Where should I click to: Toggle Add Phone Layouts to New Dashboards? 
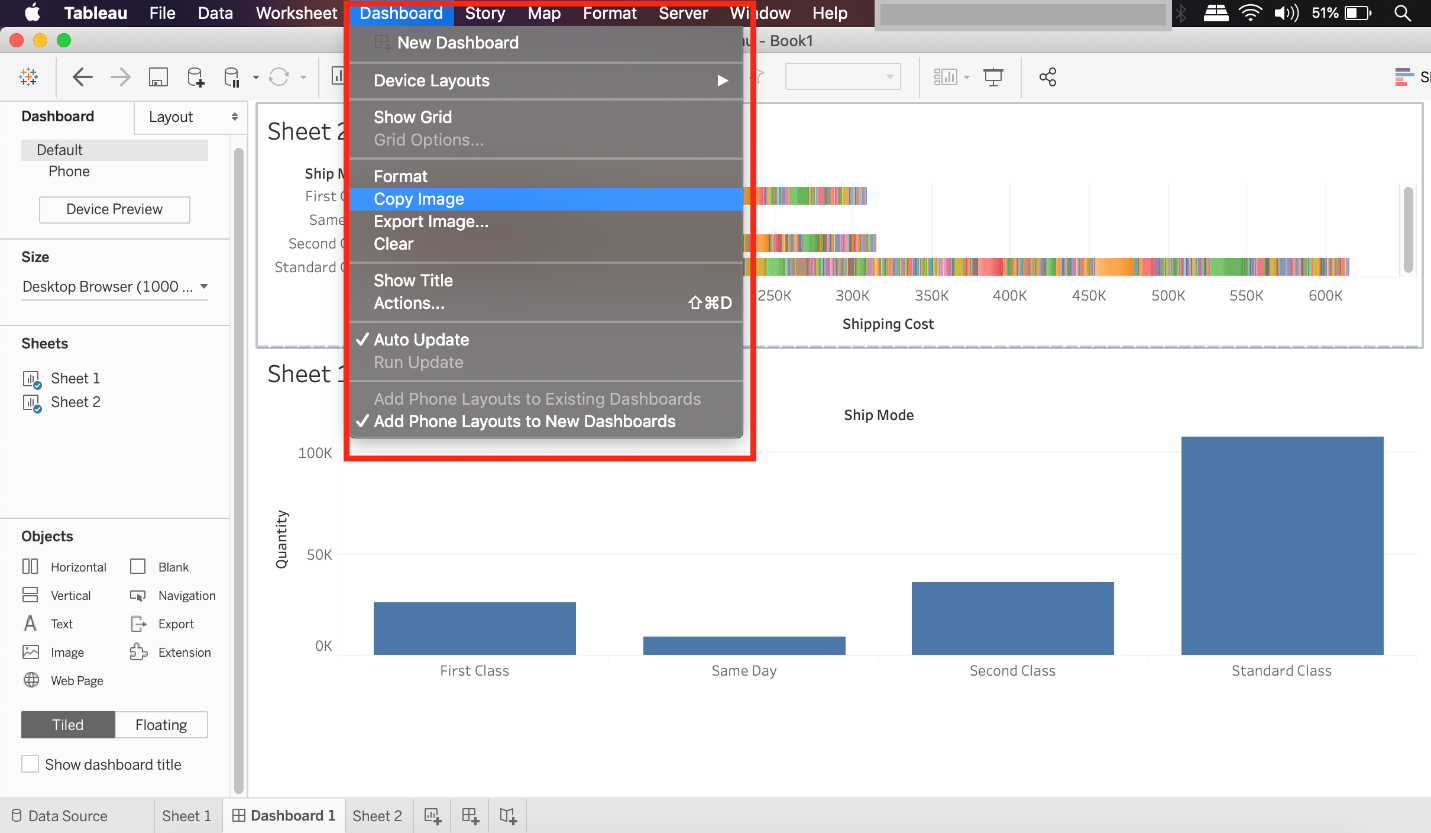pyautogui.click(x=524, y=422)
